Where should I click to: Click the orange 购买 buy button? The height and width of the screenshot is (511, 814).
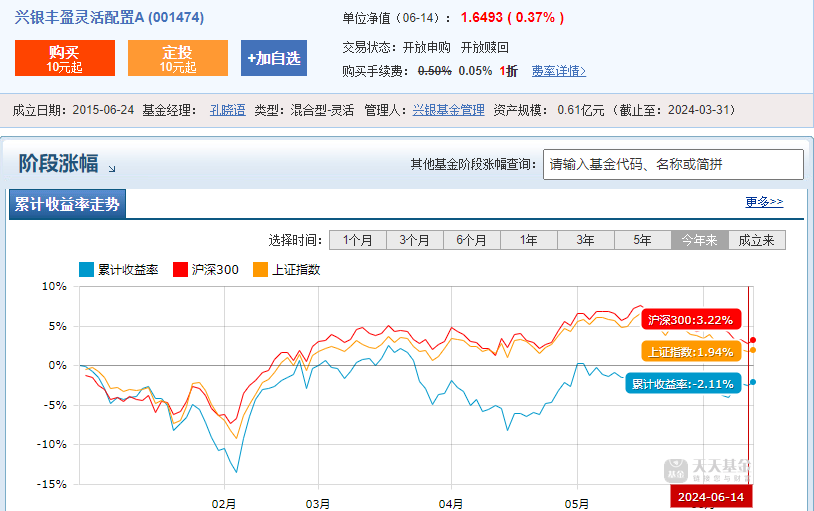click(65, 58)
